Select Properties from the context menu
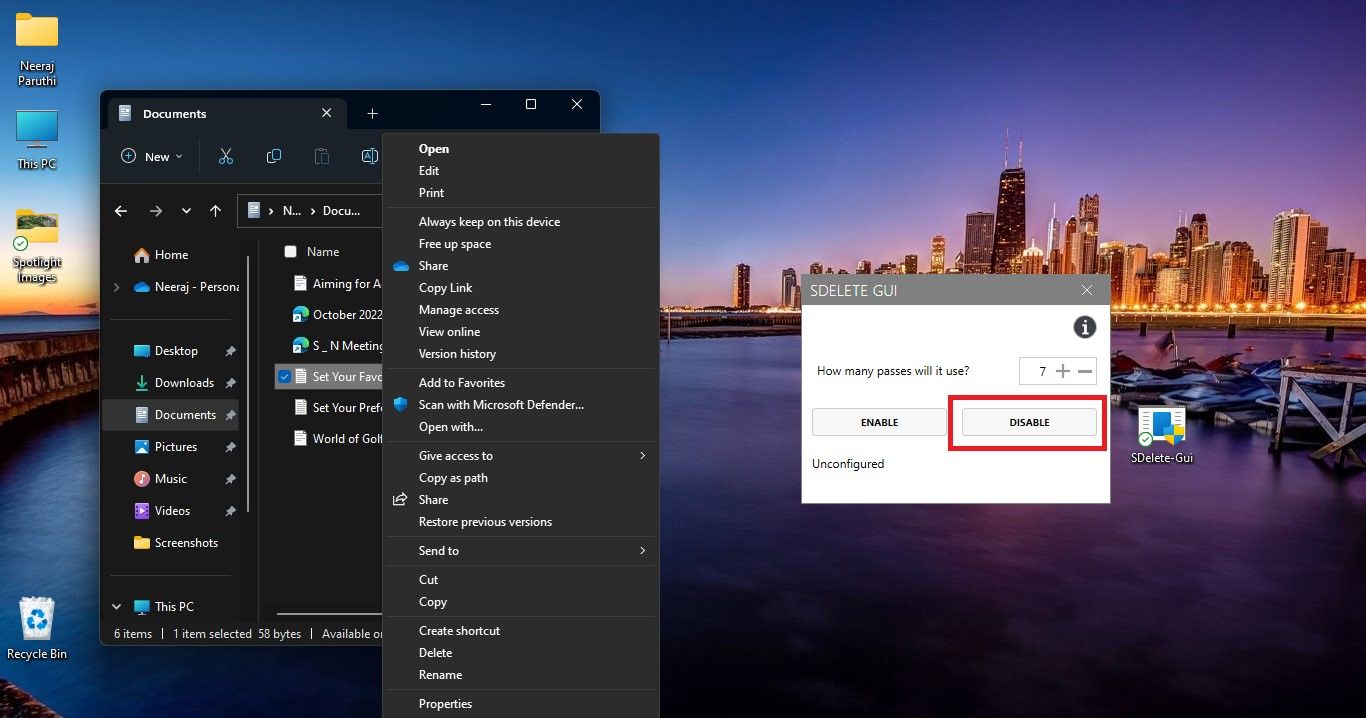This screenshot has height=718, width=1366. pyautogui.click(x=445, y=704)
